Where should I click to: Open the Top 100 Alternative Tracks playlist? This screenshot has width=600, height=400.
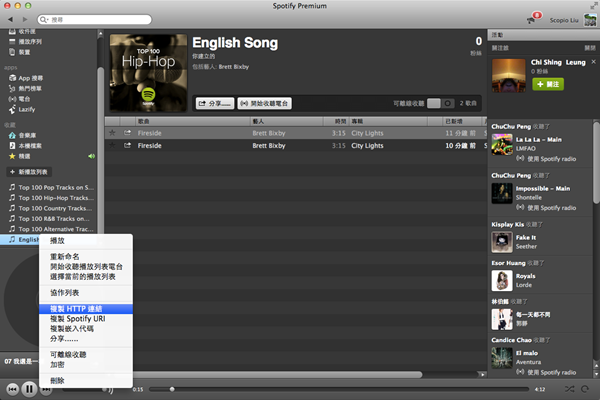51,229
